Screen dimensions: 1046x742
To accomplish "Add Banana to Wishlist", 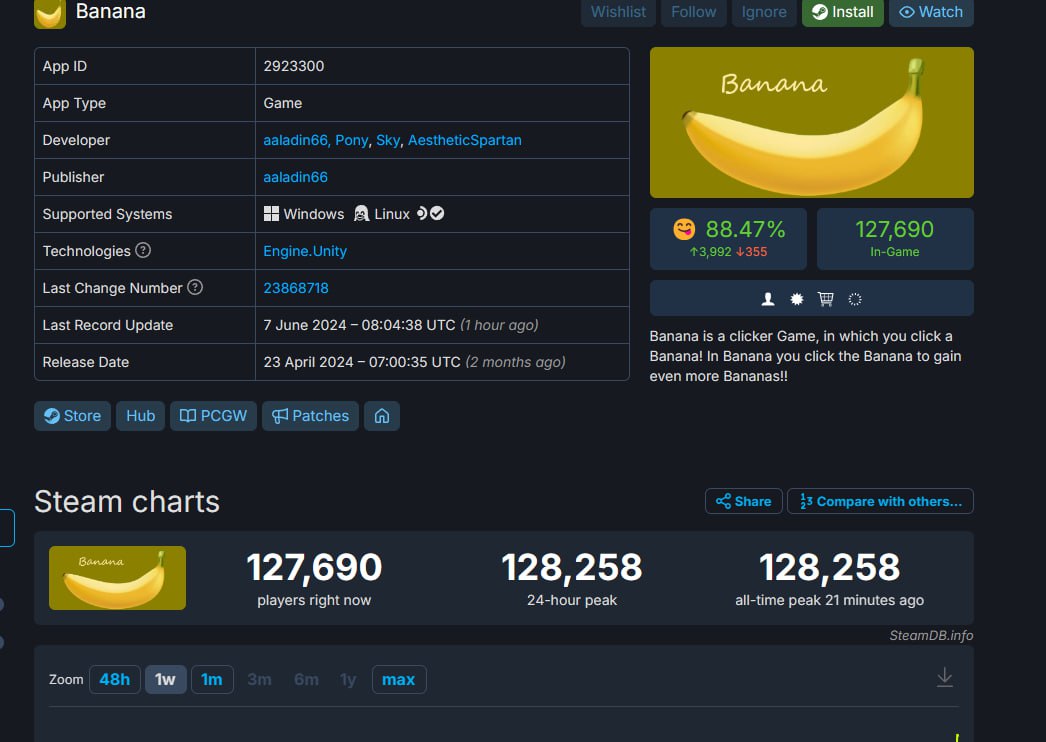I will point(618,13).
